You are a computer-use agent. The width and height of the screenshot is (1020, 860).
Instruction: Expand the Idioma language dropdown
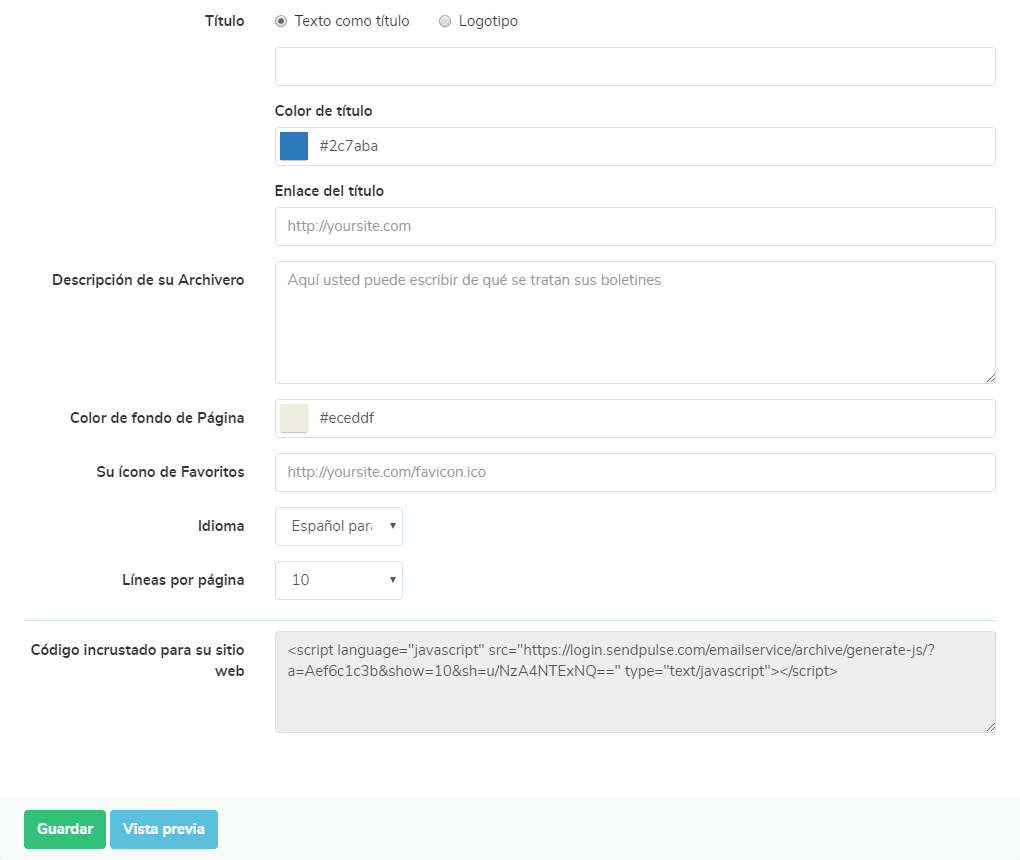pyautogui.click(x=339, y=526)
